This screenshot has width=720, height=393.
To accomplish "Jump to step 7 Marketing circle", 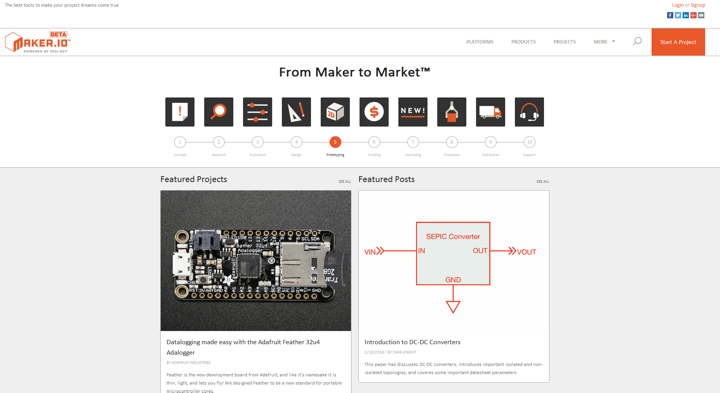I will (413, 142).
